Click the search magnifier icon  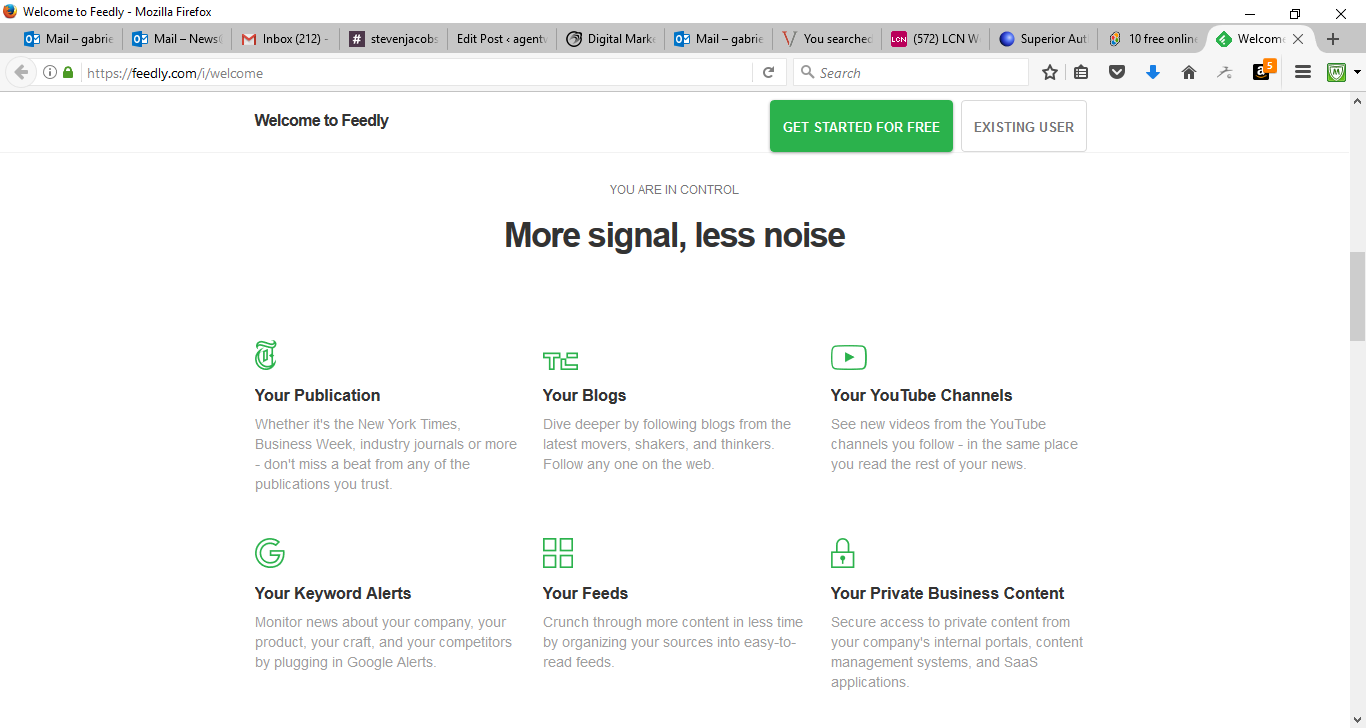click(x=806, y=72)
